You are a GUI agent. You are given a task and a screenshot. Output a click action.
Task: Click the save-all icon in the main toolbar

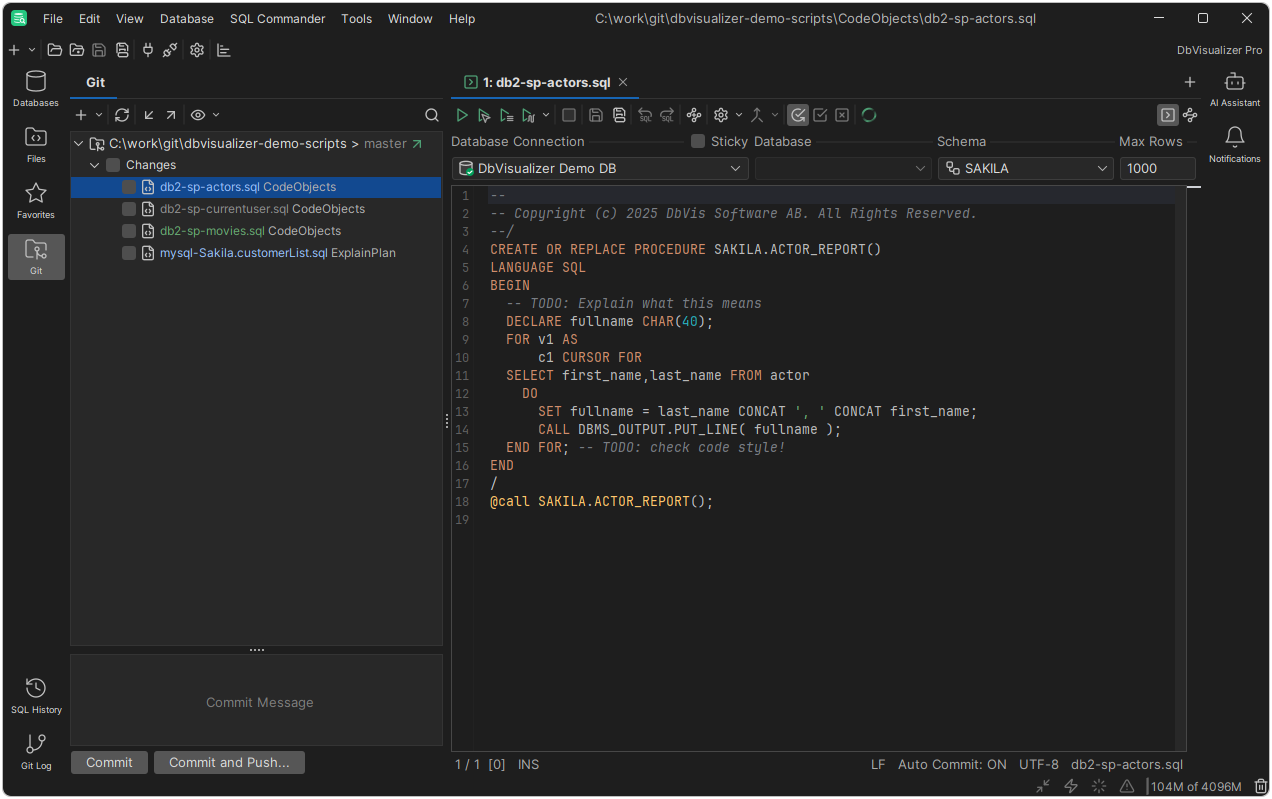tap(122, 50)
